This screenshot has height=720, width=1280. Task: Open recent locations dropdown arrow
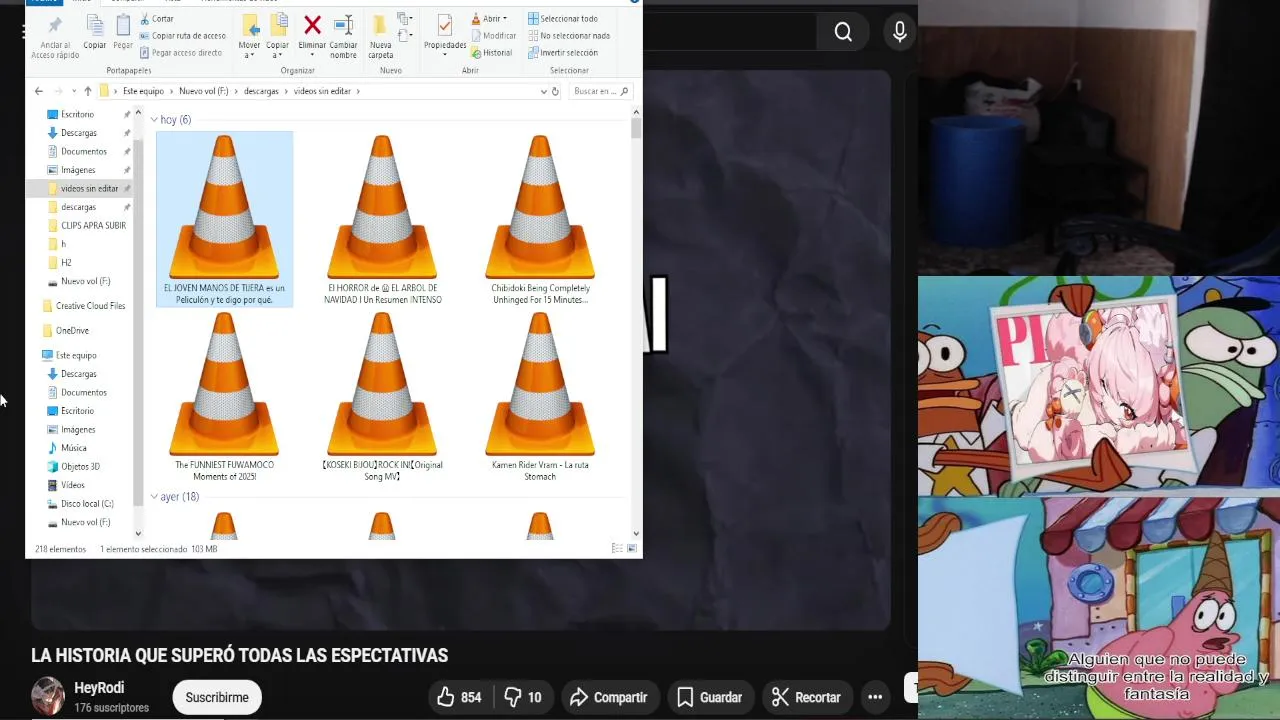pyautogui.click(x=72, y=91)
